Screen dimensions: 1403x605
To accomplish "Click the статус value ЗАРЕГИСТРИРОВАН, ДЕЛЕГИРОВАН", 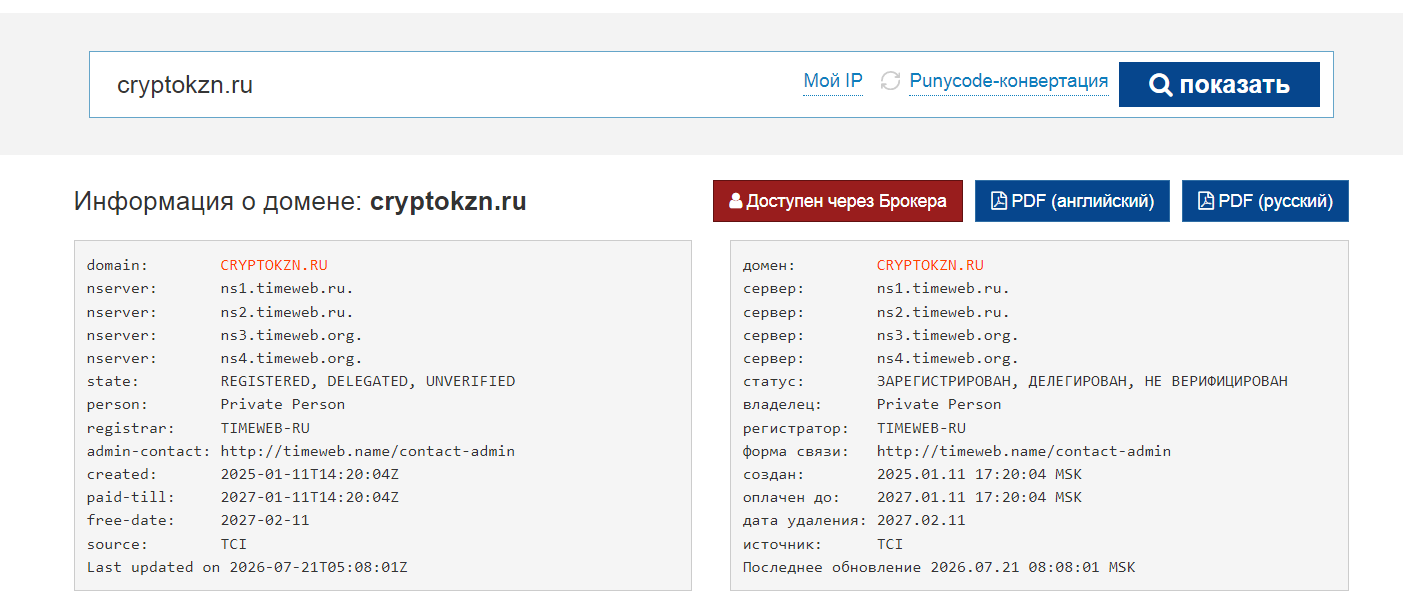I will point(1082,381).
